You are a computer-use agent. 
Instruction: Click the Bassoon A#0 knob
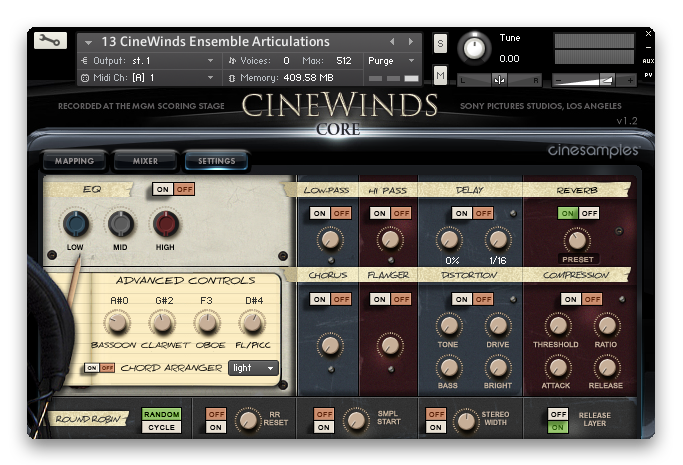(x=117, y=323)
